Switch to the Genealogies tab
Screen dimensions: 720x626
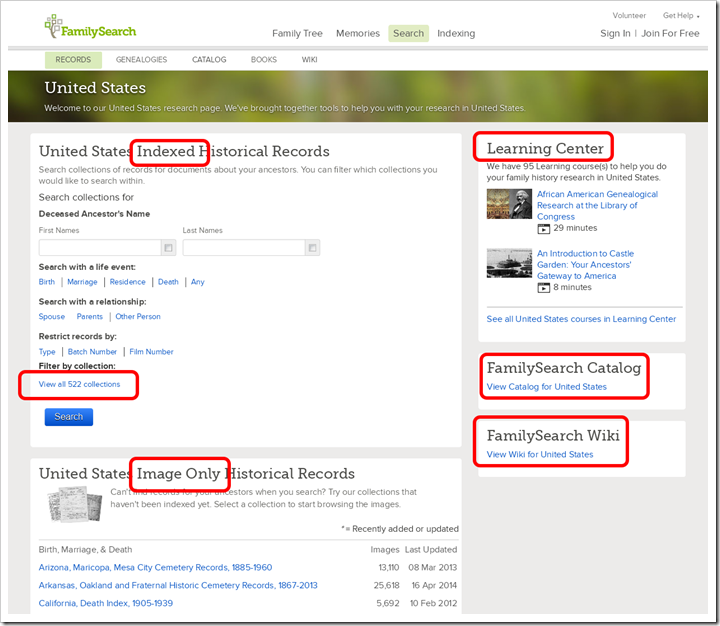(141, 60)
